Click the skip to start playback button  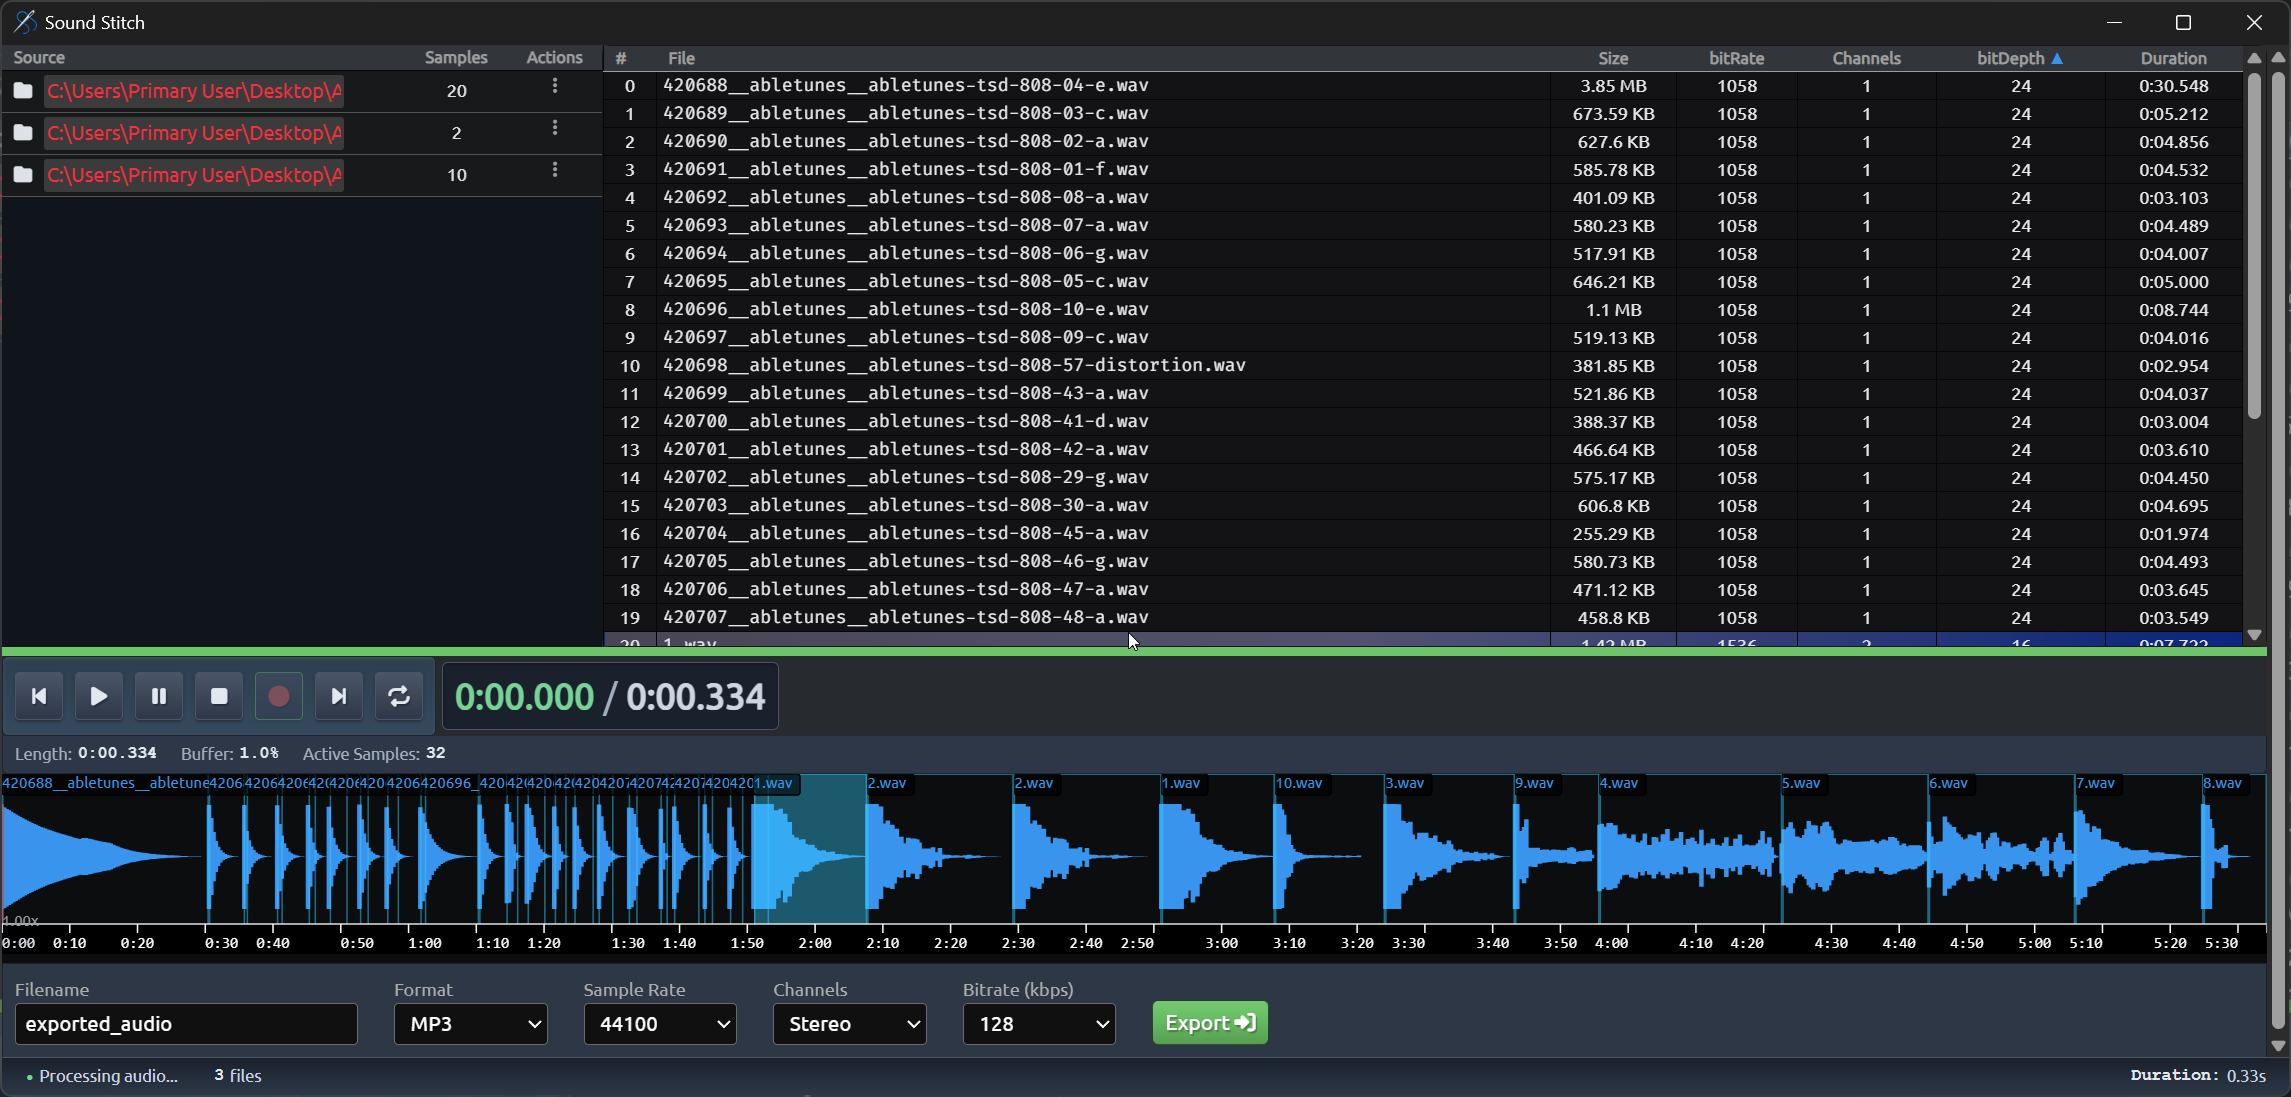[x=39, y=696]
